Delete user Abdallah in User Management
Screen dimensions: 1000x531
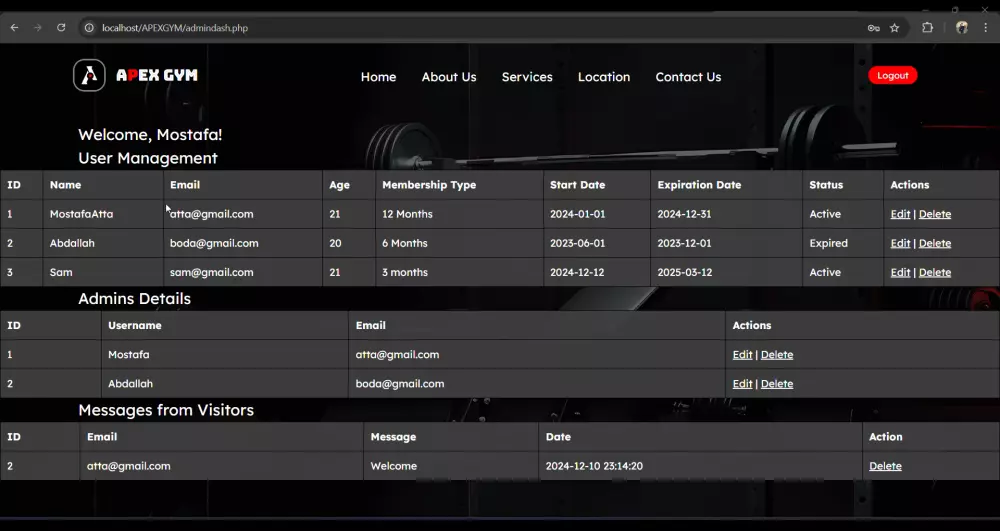tap(935, 244)
